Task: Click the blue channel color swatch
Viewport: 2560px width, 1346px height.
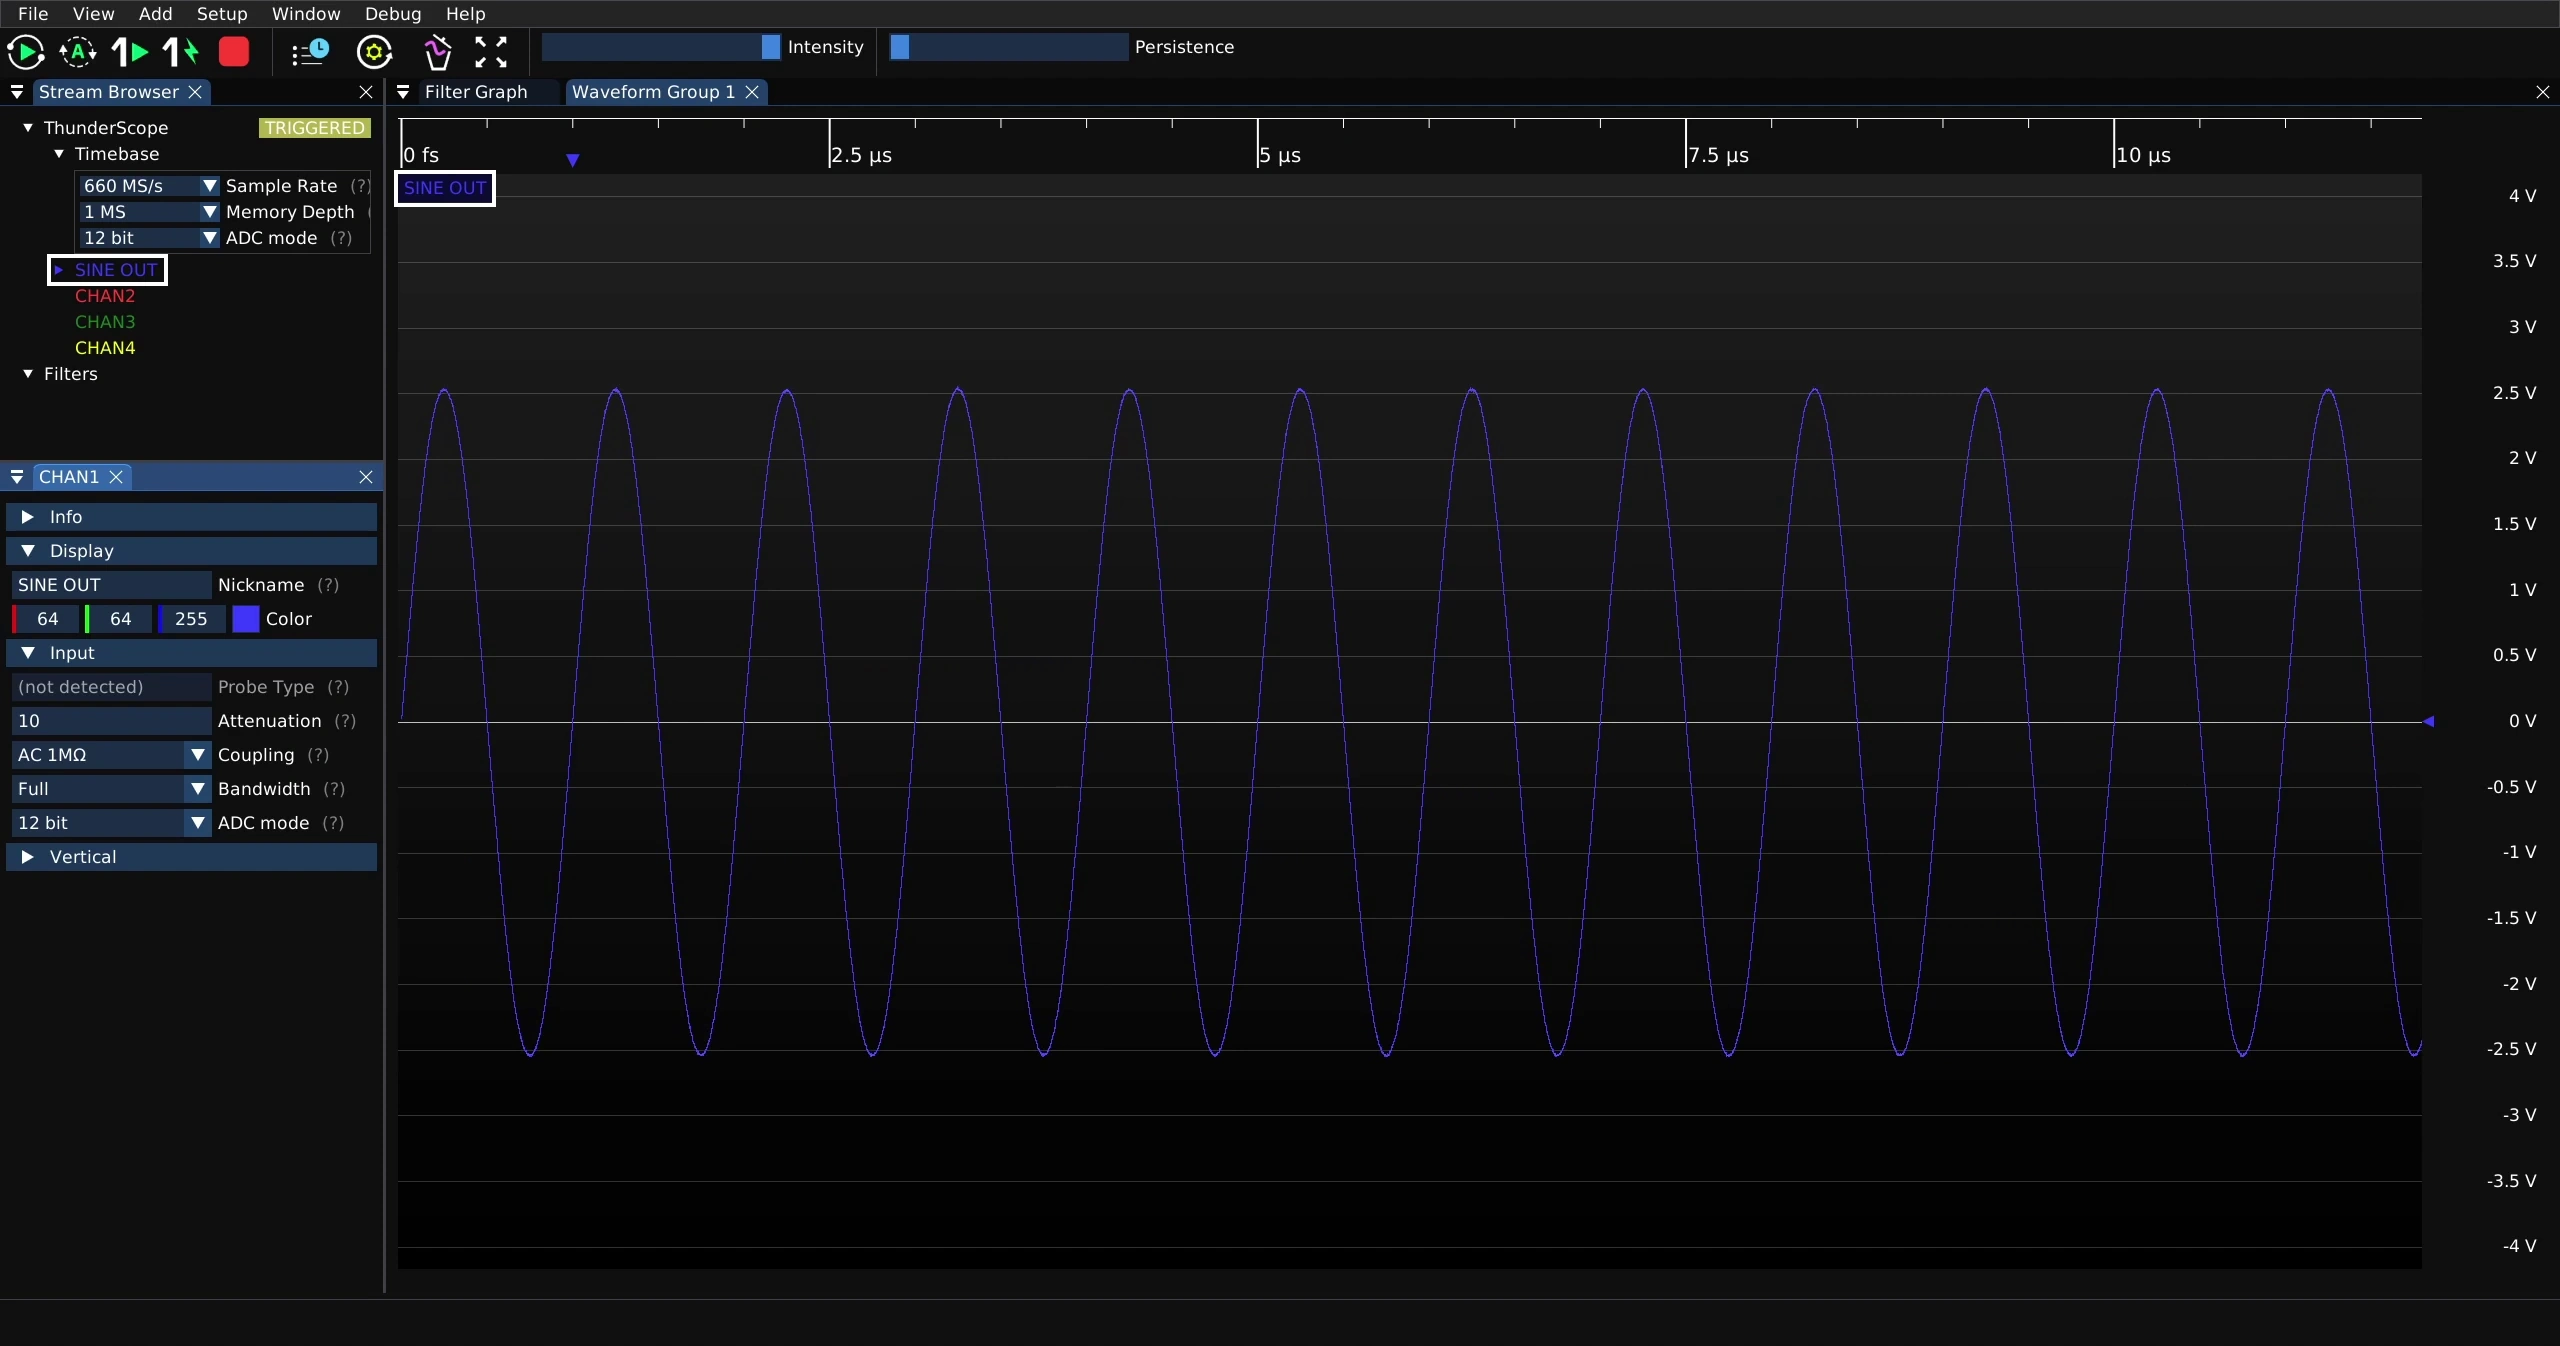Action: 246,619
